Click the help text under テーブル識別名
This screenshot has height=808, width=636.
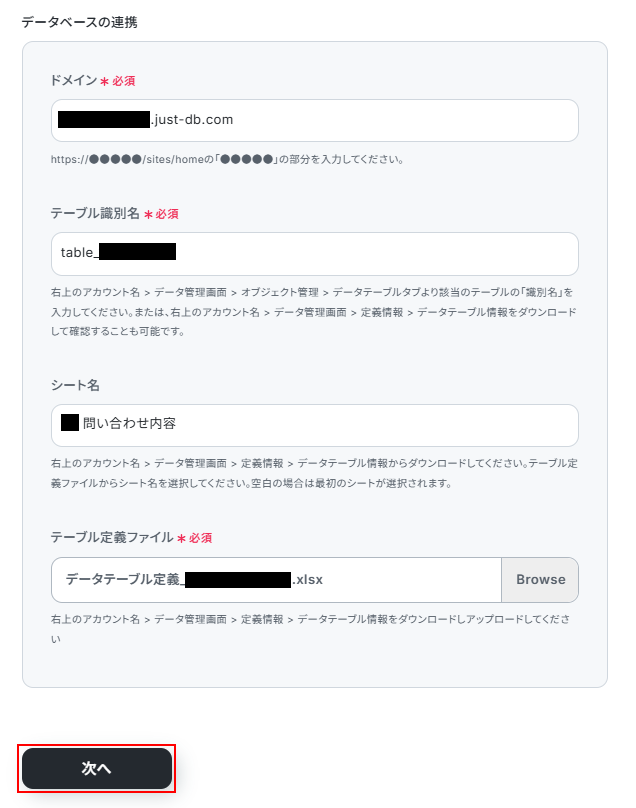click(x=314, y=311)
